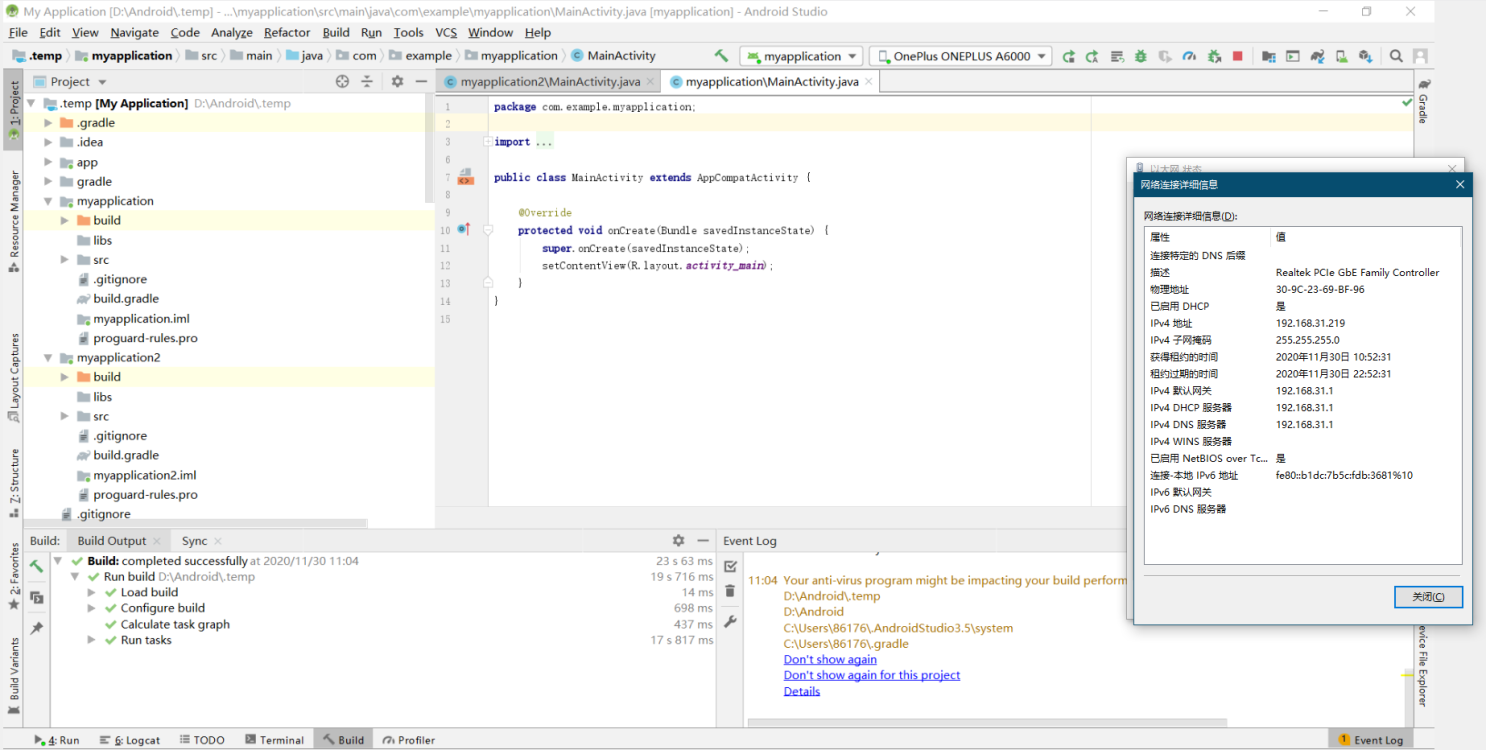Select build.gradle under myapplication
The height and width of the screenshot is (750, 1486).
click(x=126, y=299)
